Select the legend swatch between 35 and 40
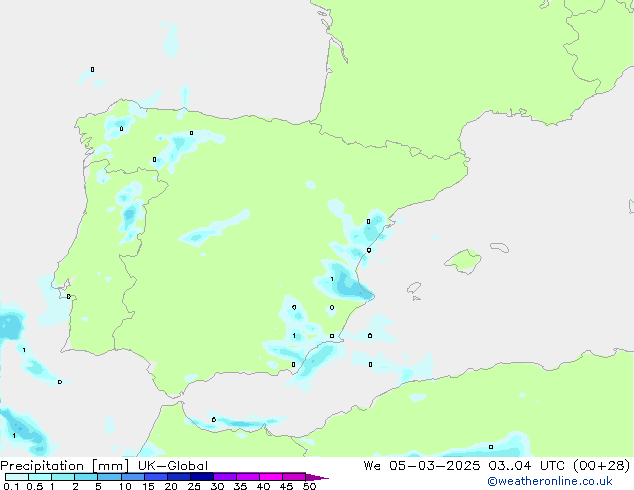This screenshot has height=490, width=634. (x=248, y=477)
